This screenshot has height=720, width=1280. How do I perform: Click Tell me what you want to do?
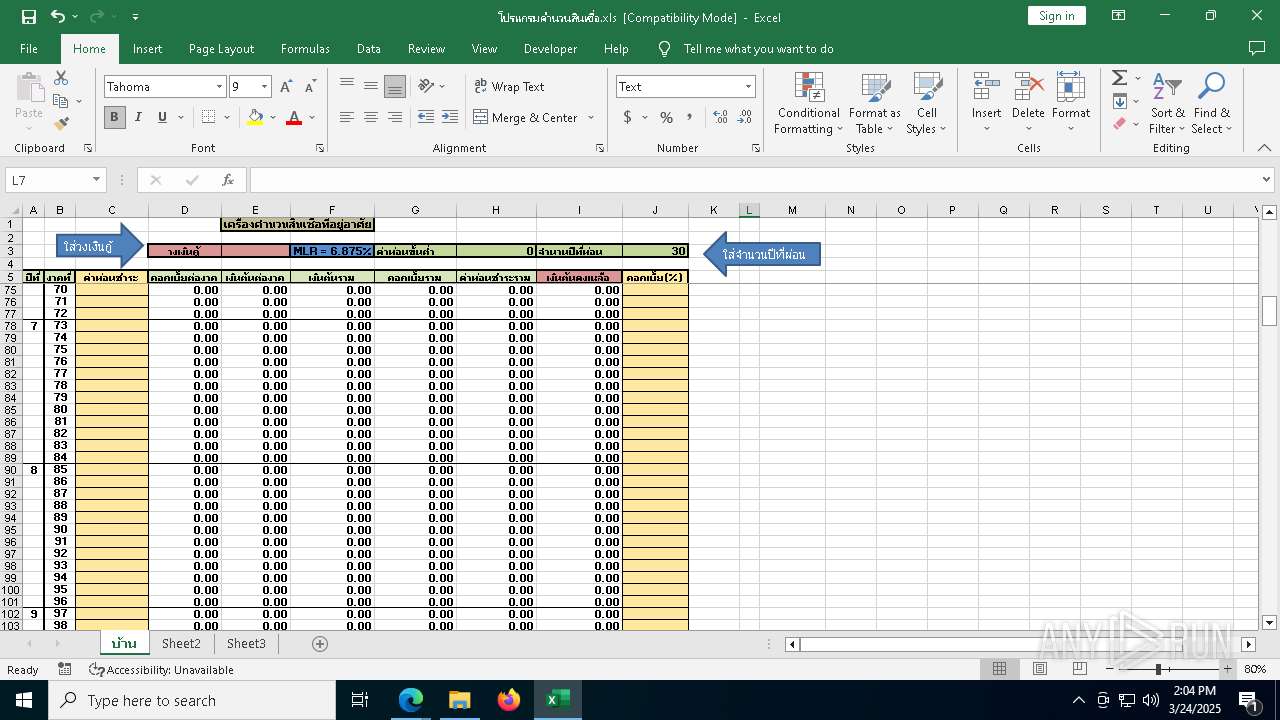click(758, 49)
